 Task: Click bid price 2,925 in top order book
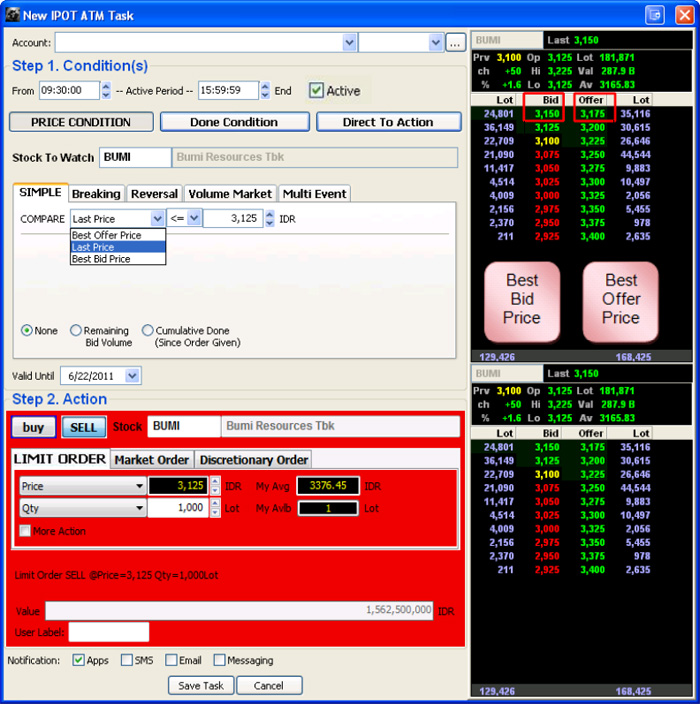tap(547, 236)
